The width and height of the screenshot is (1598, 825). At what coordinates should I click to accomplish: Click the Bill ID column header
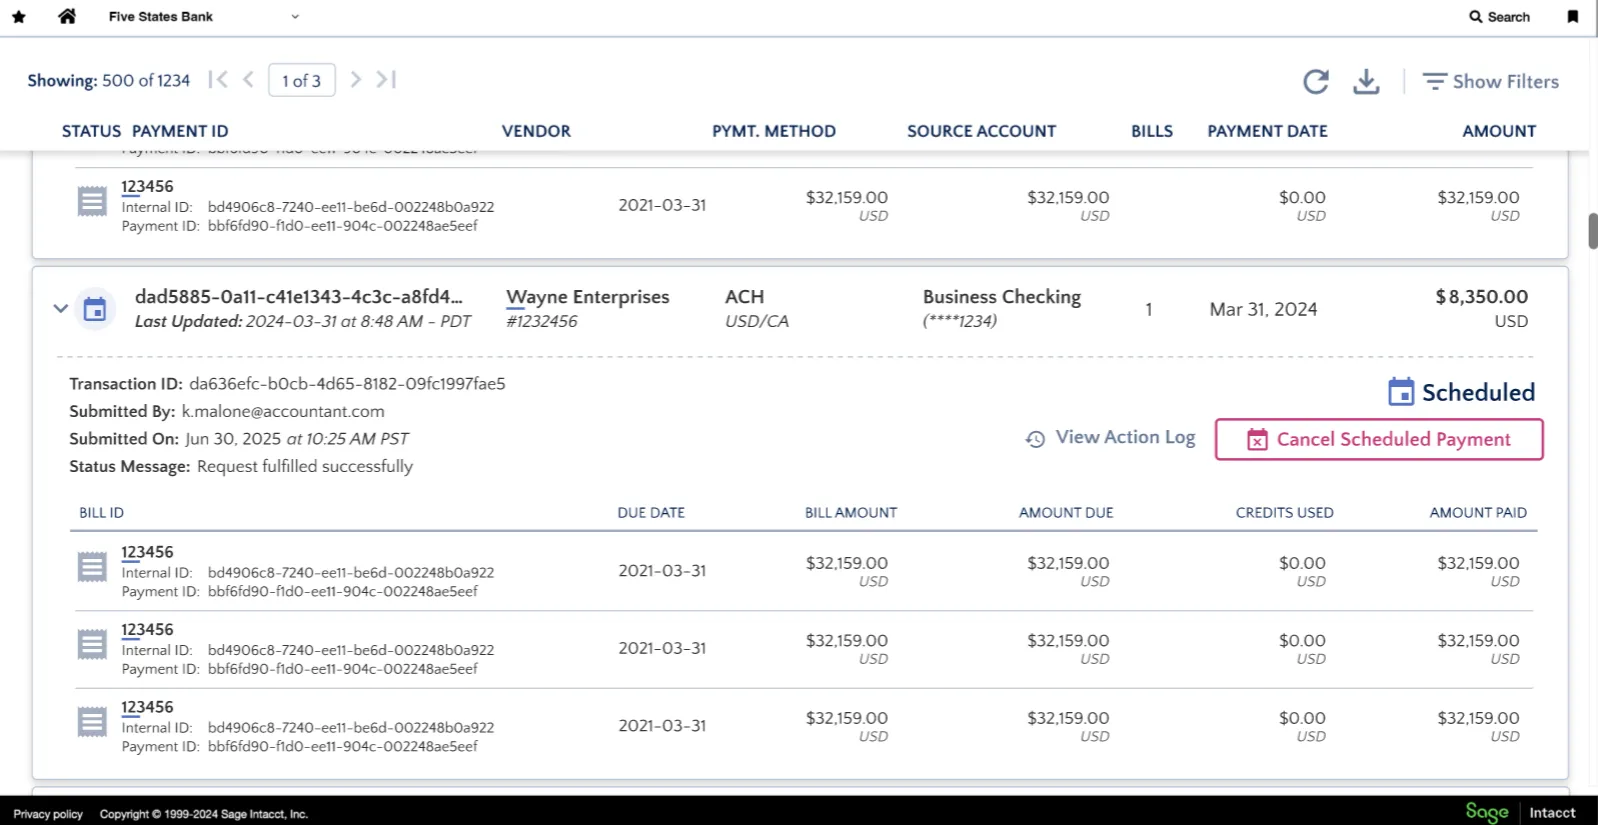[x=102, y=513]
